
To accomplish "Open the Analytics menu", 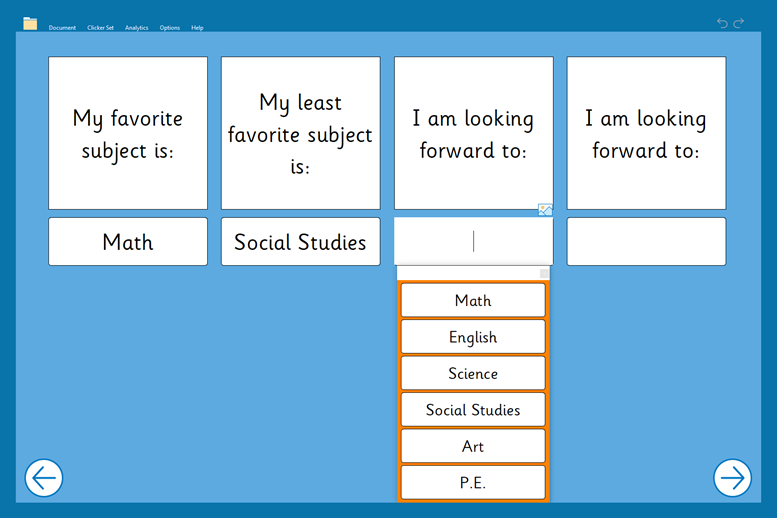I will [136, 28].
